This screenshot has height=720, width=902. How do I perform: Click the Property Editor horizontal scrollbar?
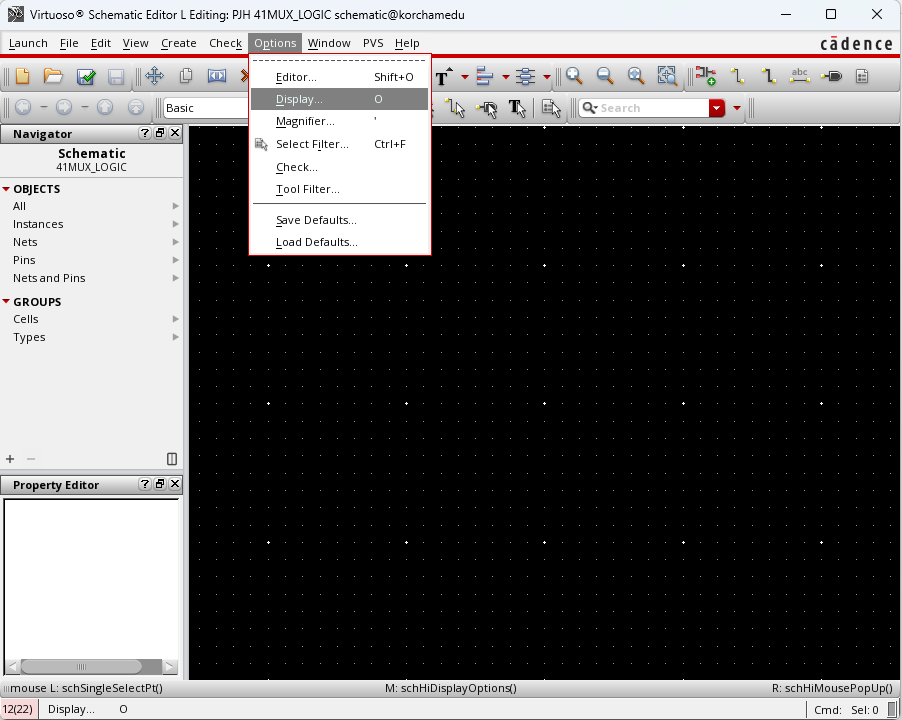[91, 667]
